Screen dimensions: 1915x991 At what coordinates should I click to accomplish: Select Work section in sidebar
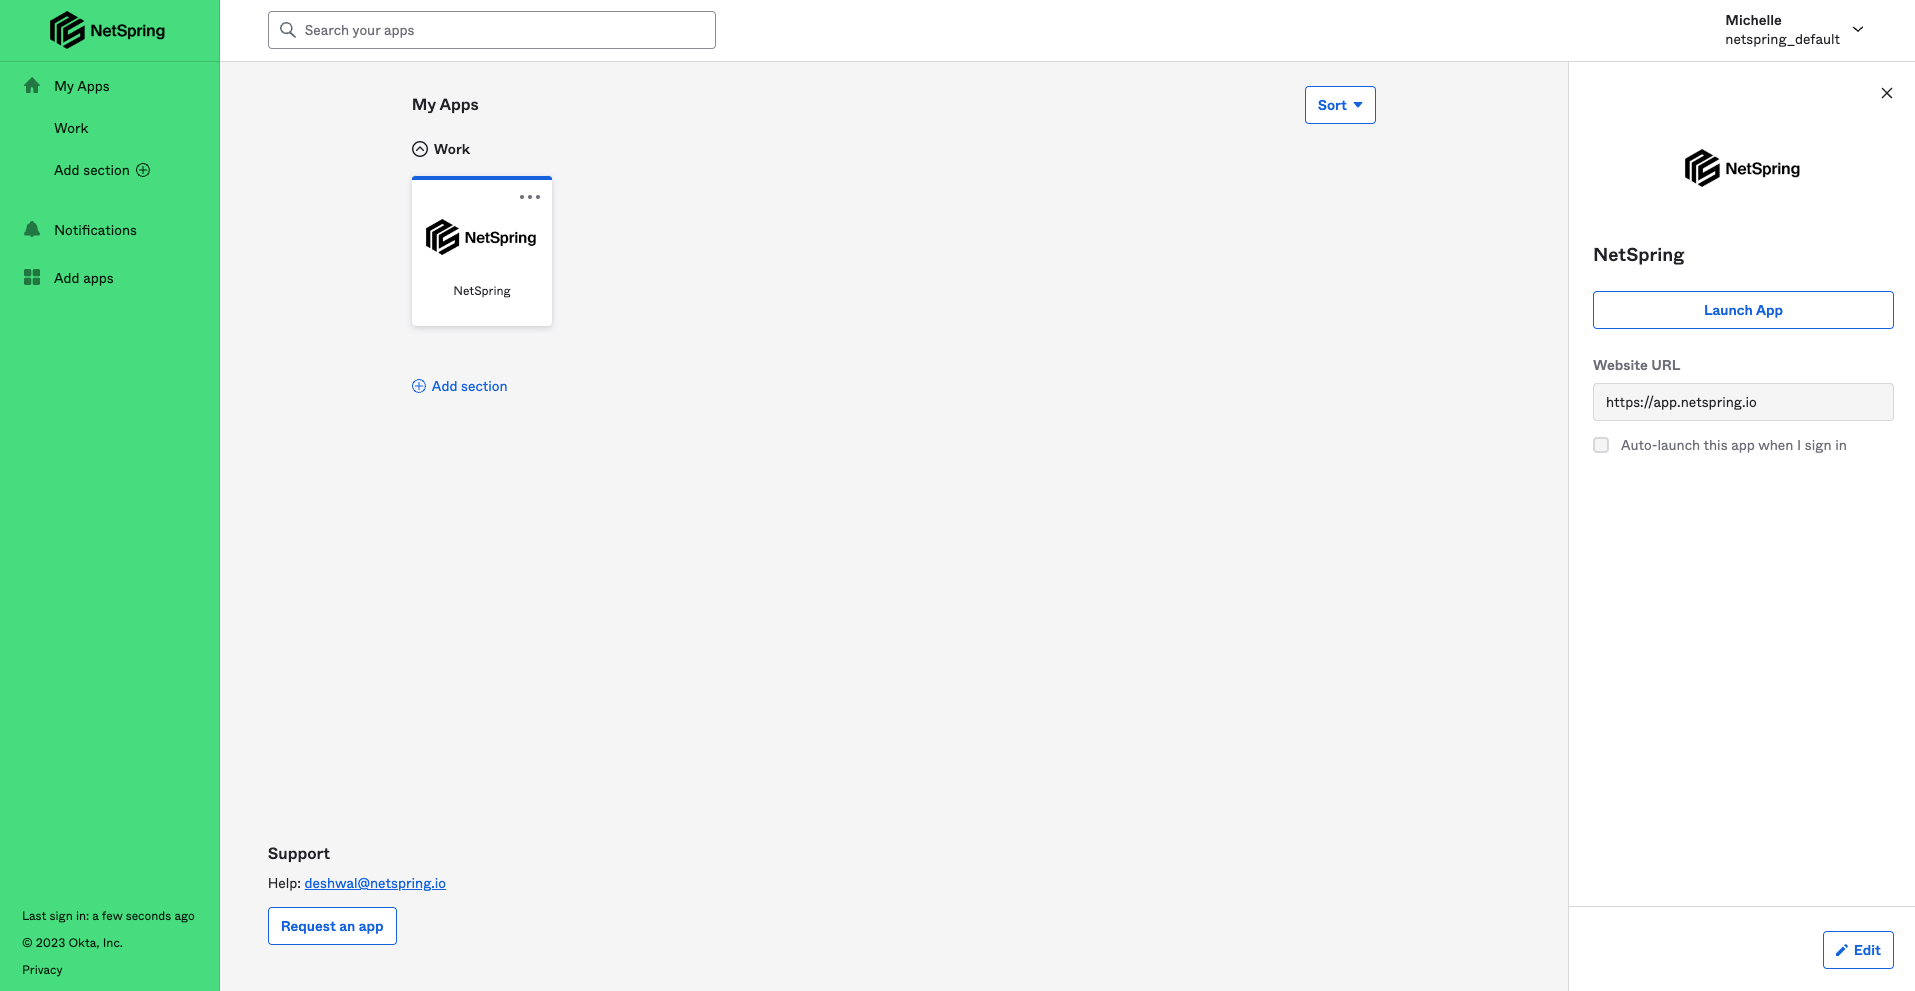coord(71,128)
